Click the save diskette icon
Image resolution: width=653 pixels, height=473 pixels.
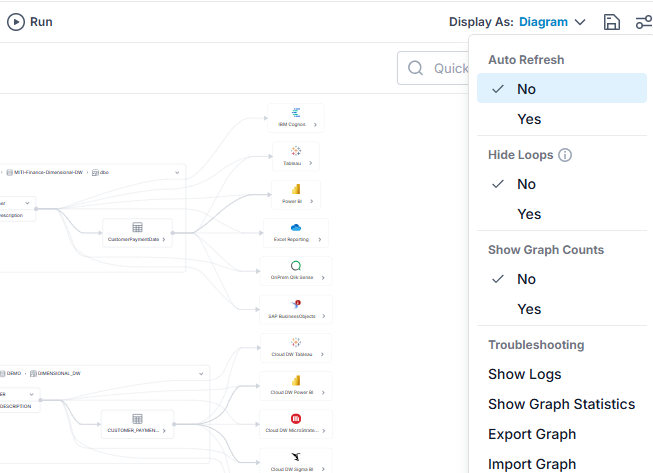611,22
